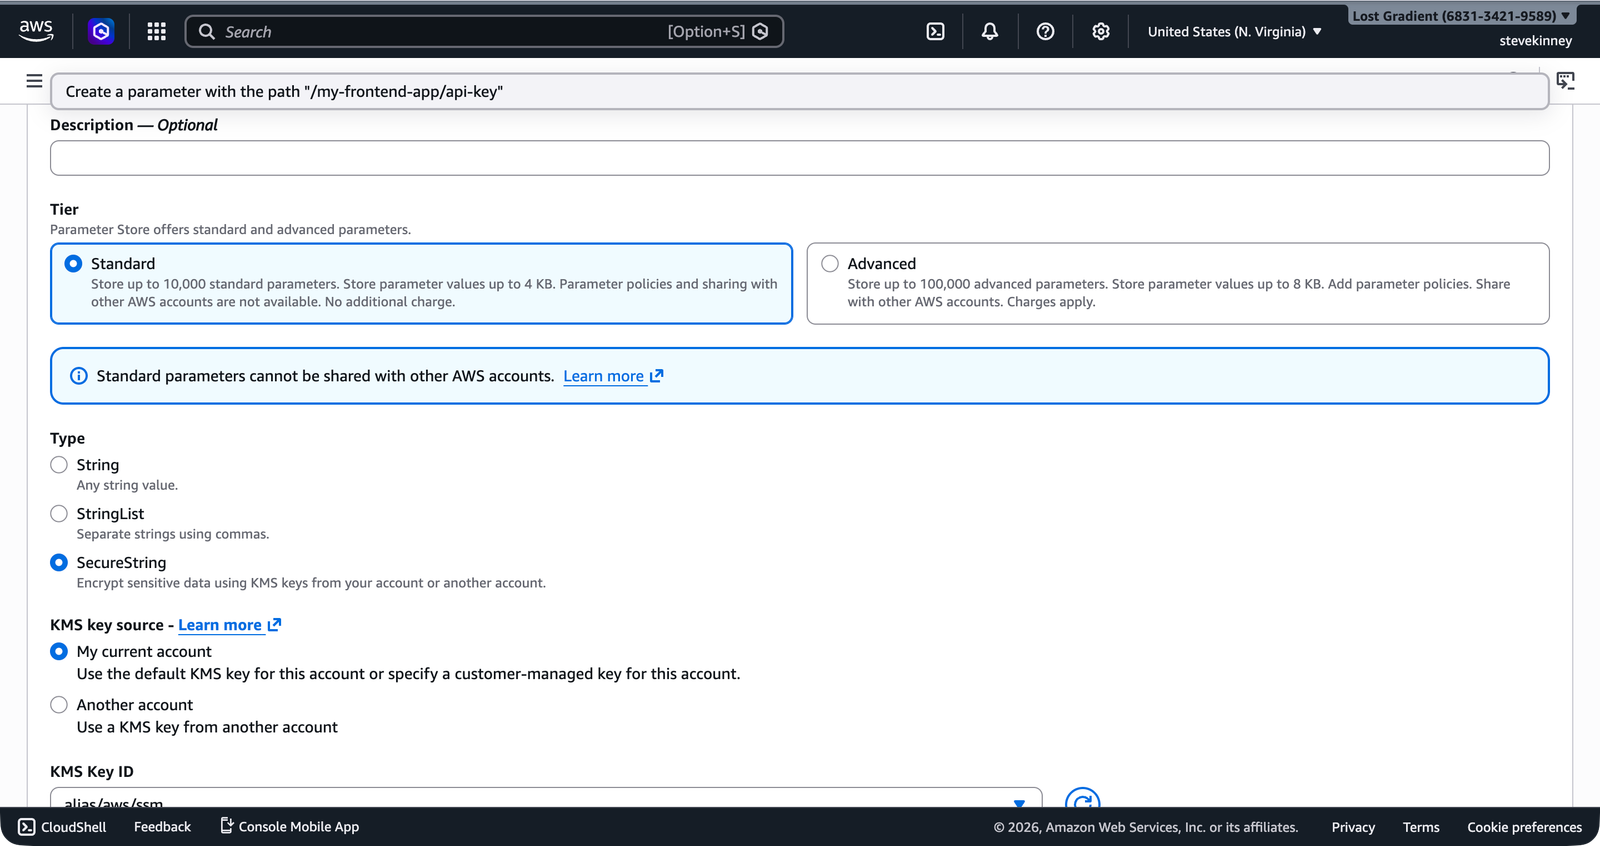Expand the United States (N. Virginia) region selector
1600x846 pixels.
1234,32
